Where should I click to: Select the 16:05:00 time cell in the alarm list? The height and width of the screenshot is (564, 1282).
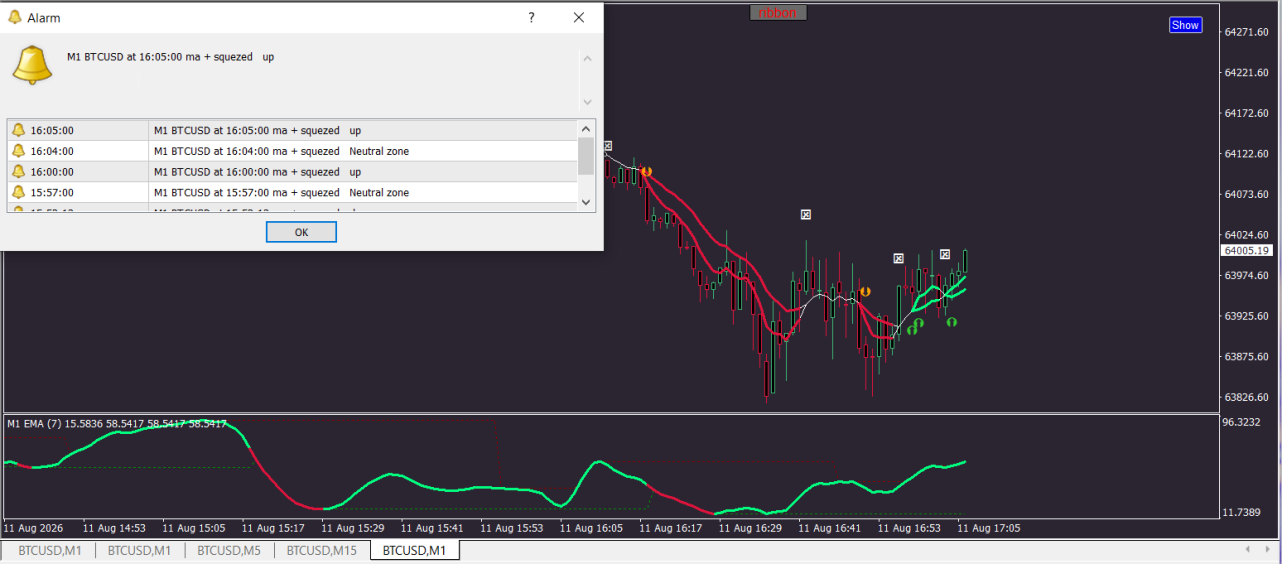tap(78, 130)
